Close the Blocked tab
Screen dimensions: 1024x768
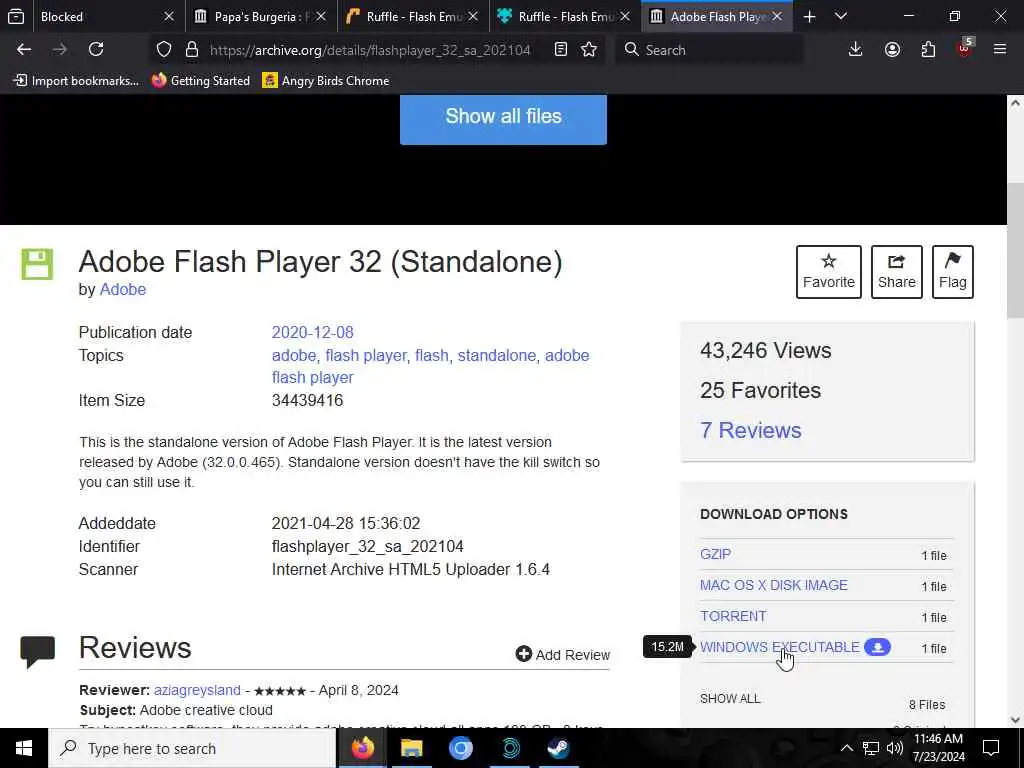(168, 16)
